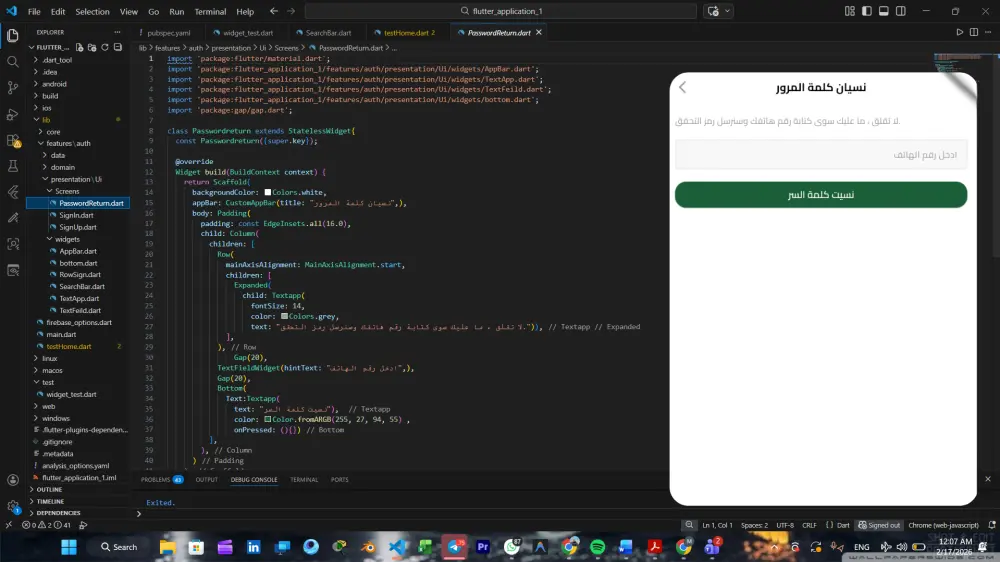Click New File icon in Explorer header
The height and width of the screenshot is (562, 1000).
(80, 47)
